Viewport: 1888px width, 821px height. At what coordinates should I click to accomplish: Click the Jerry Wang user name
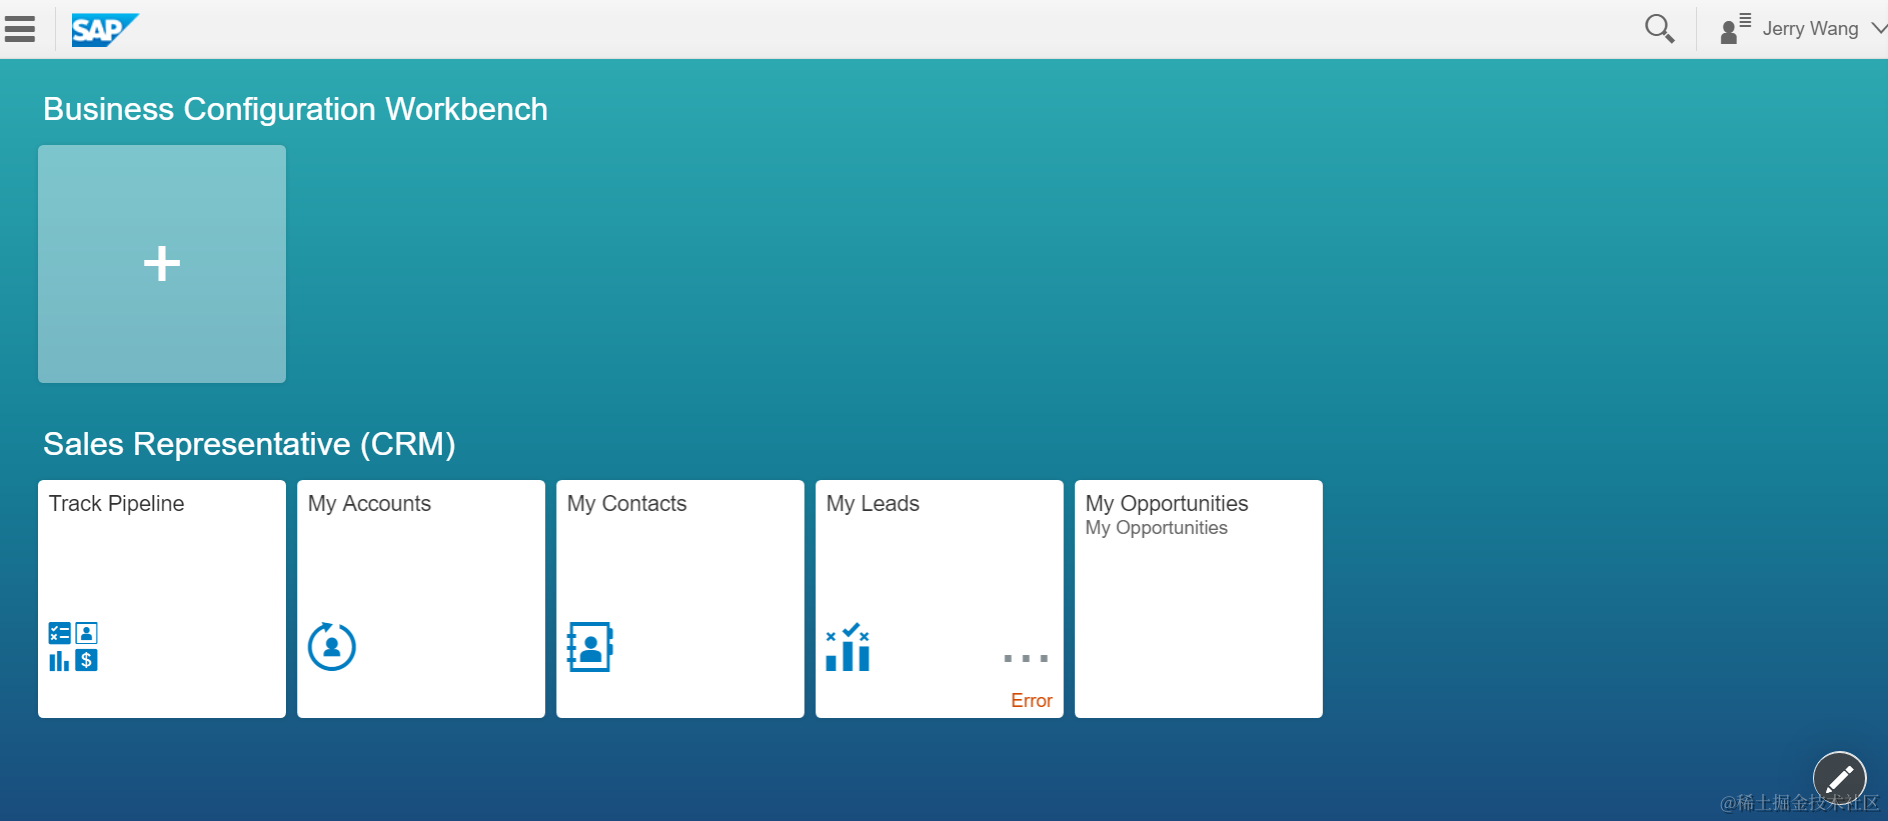pos(1810,29)
